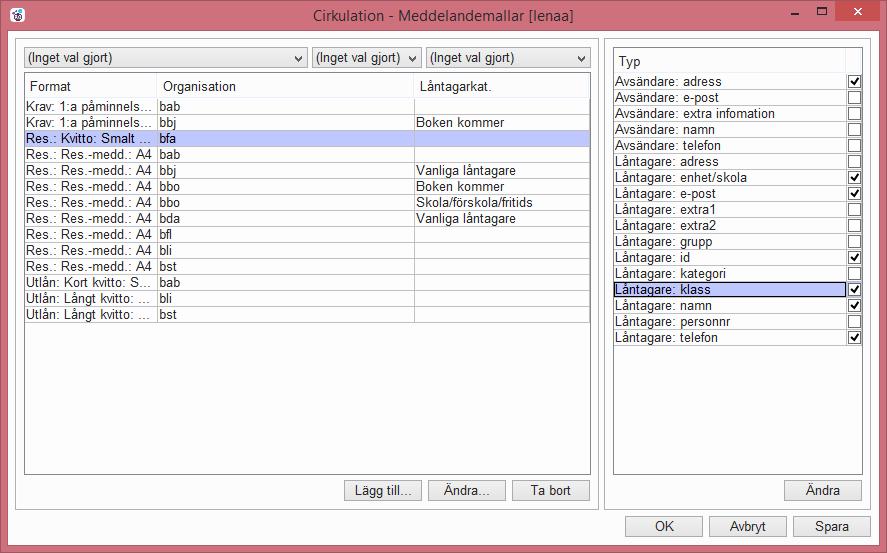Select Res.-medd.: A4 bbo Boken kommer row
Screen dimensions: 887x553
[307, 187]
